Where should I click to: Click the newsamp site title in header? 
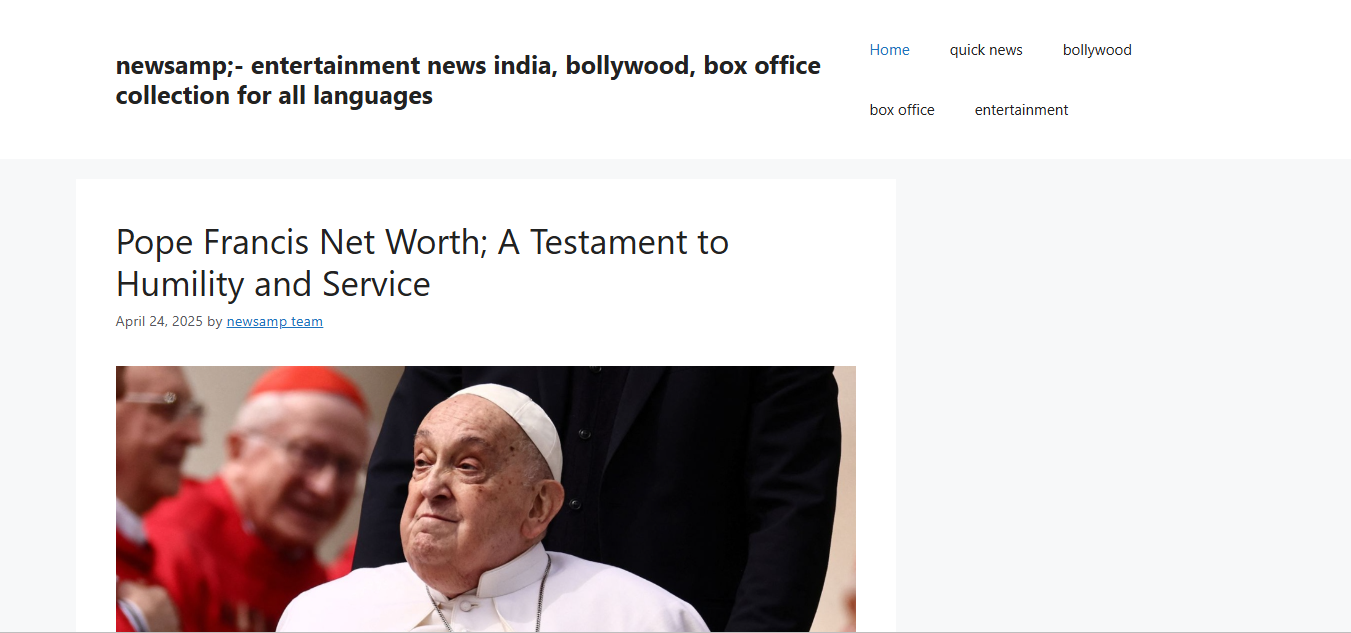468,80
